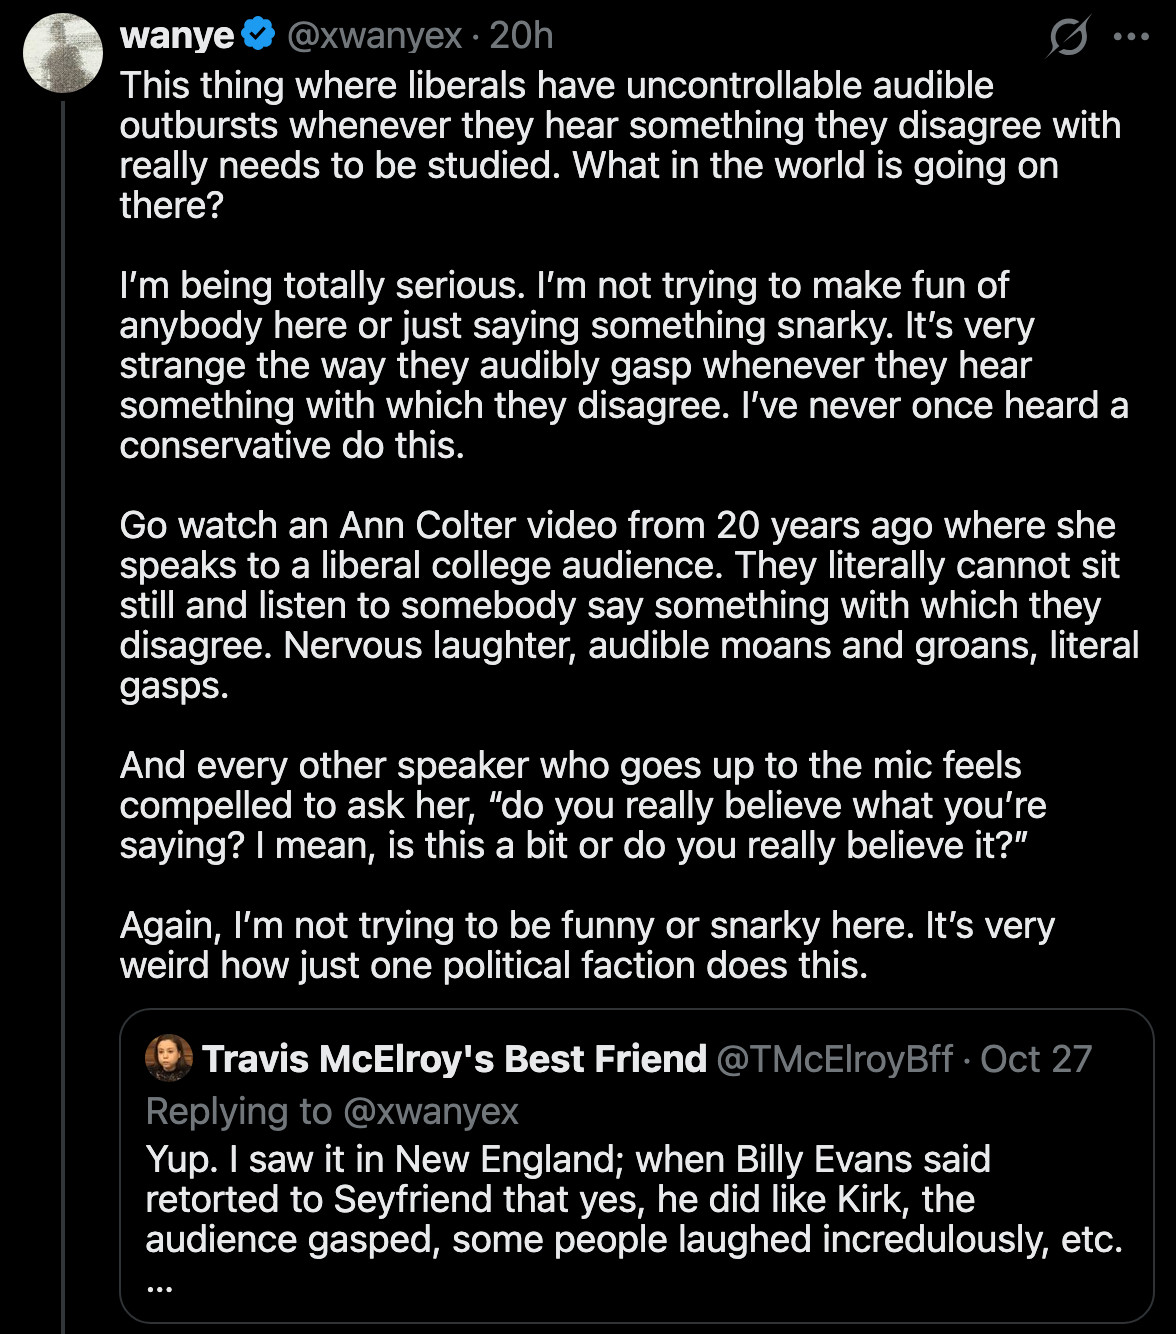Open Travis McElroy's Best Friend name
This screenshot has width=1176, height=1334.
coord(455,1059)
